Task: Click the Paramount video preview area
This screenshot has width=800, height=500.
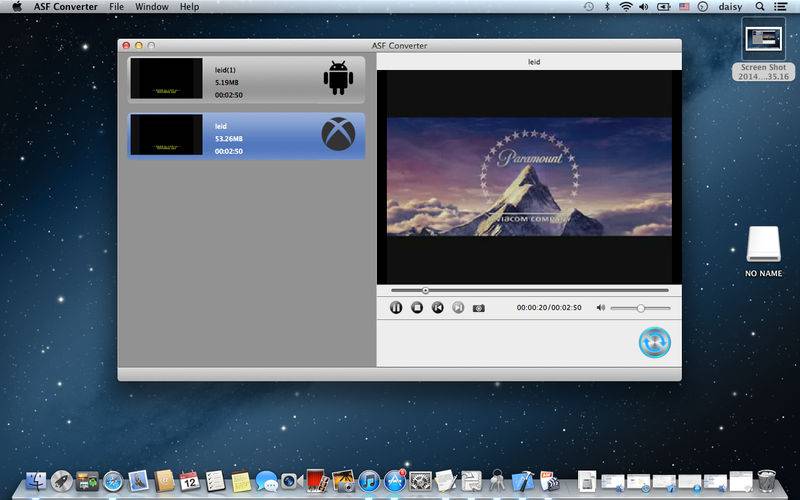Action: pos(529,177)
